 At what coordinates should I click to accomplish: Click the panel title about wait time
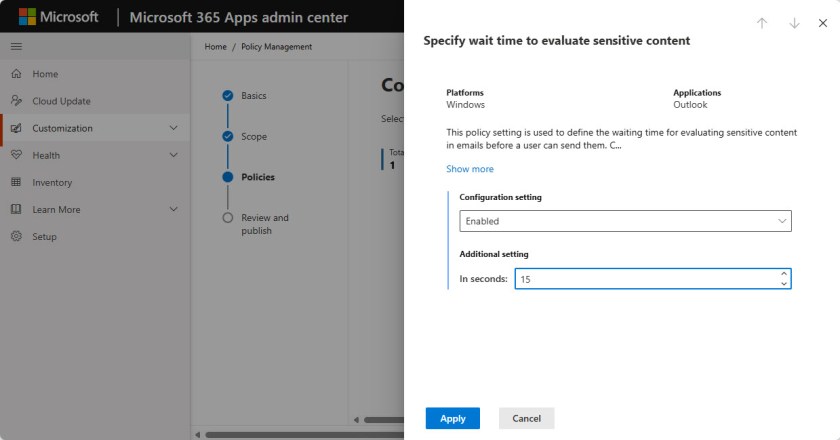[x=557, y=41]
